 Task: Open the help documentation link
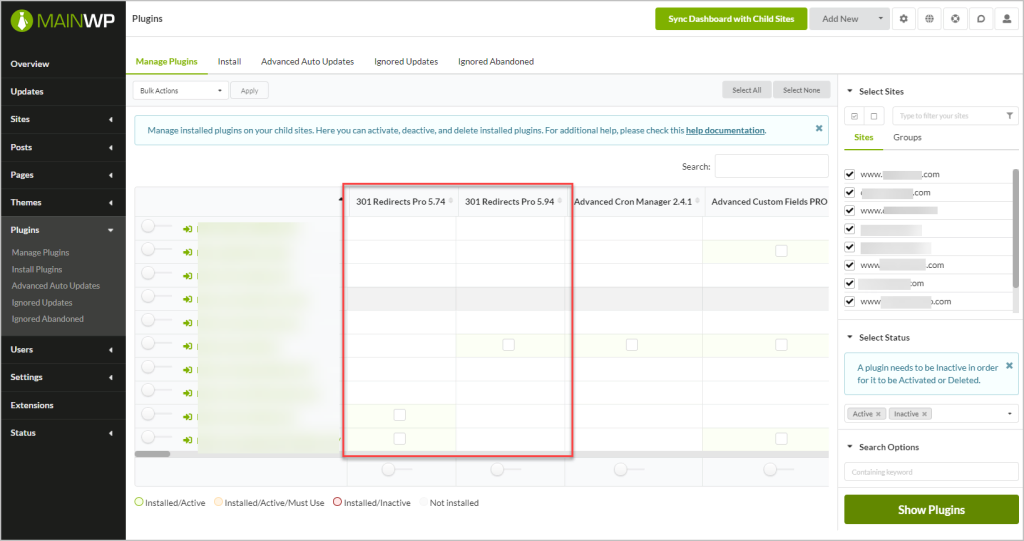[725, 131]
